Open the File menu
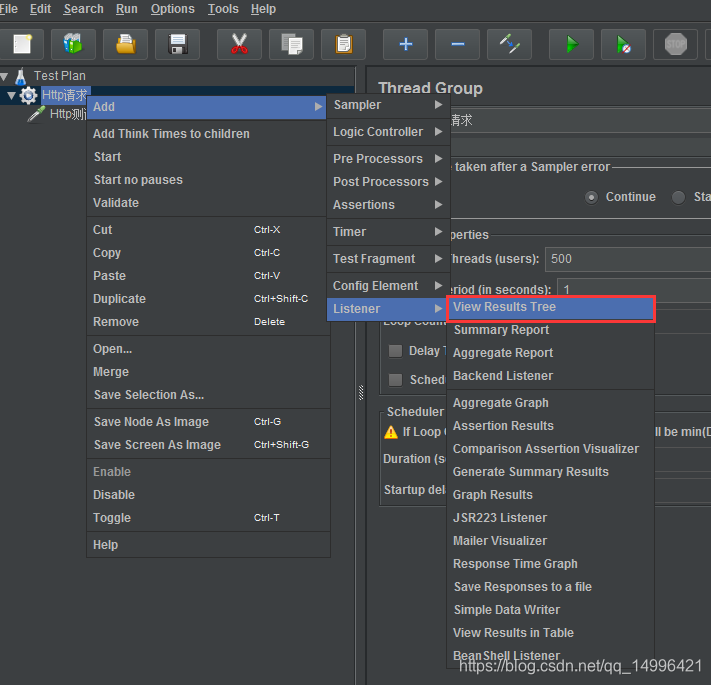Screen dimensions: 711x685 9,9
